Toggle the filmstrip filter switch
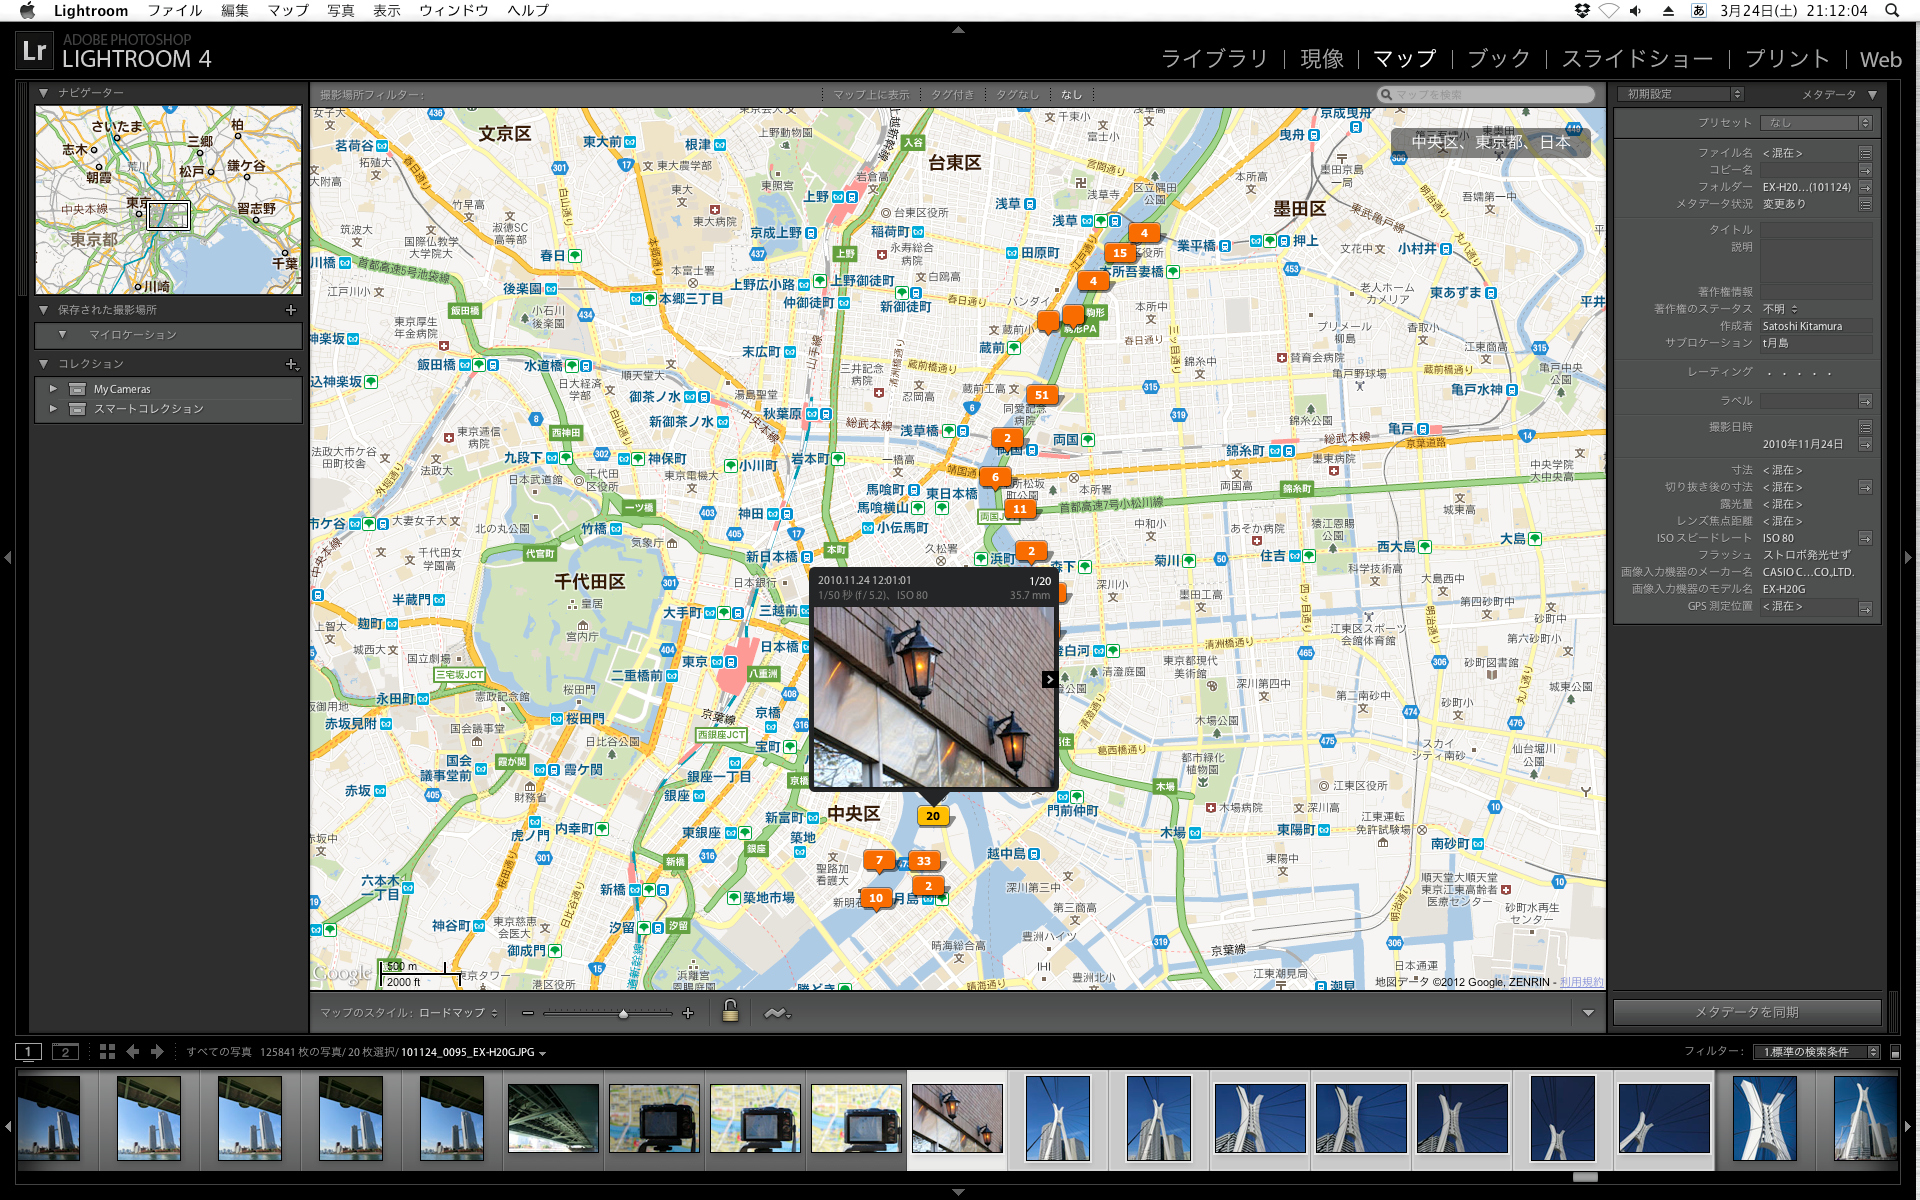Image resolution: width=1920 pixels, height=1200 pixels. (x=1894, y=1052)
